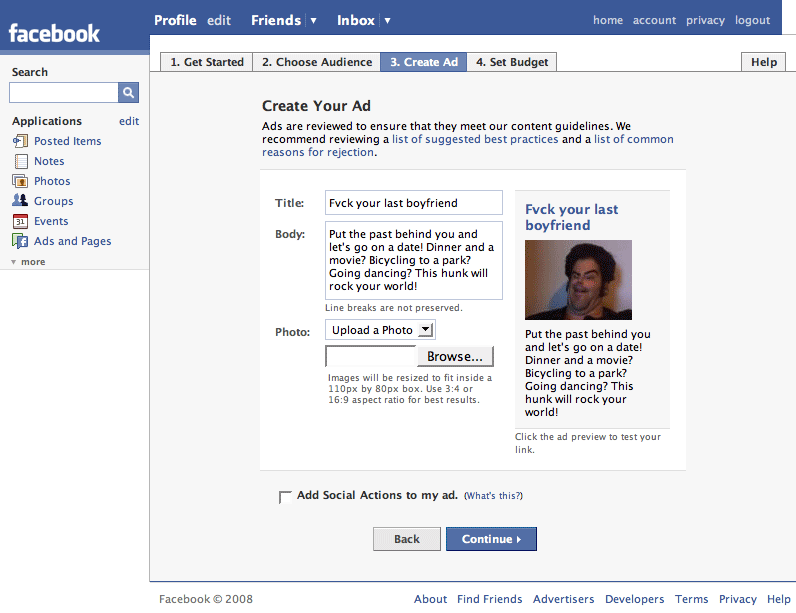Enable Add Social Actions checkbox
Screen dimensions: 796x613
click(285, 496)
